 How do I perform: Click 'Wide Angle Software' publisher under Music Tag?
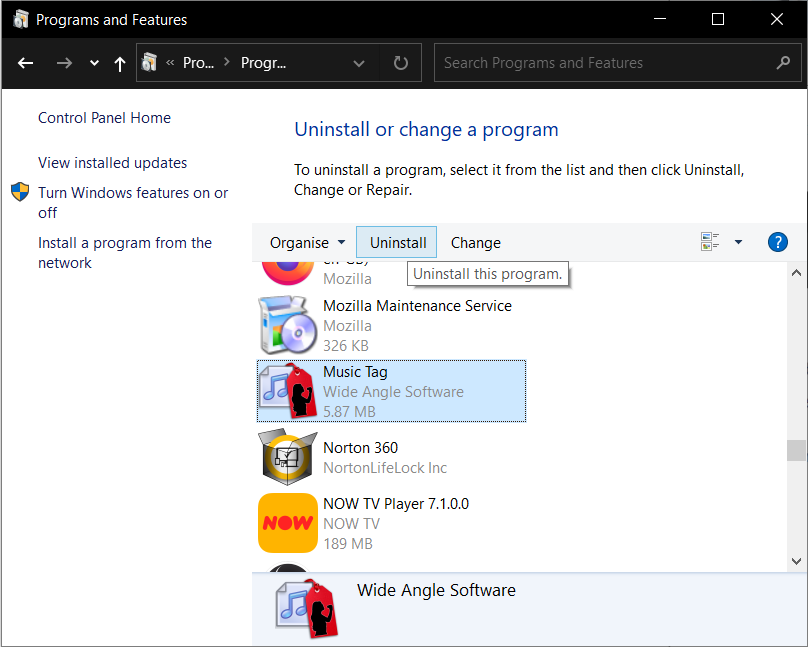point(393,392)
